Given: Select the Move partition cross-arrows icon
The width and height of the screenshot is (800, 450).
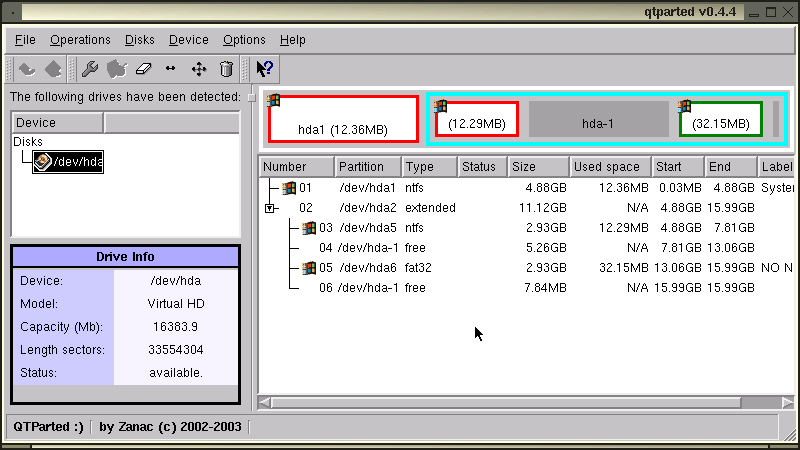Looking at the screenshot, I should (x=199, y=69).
